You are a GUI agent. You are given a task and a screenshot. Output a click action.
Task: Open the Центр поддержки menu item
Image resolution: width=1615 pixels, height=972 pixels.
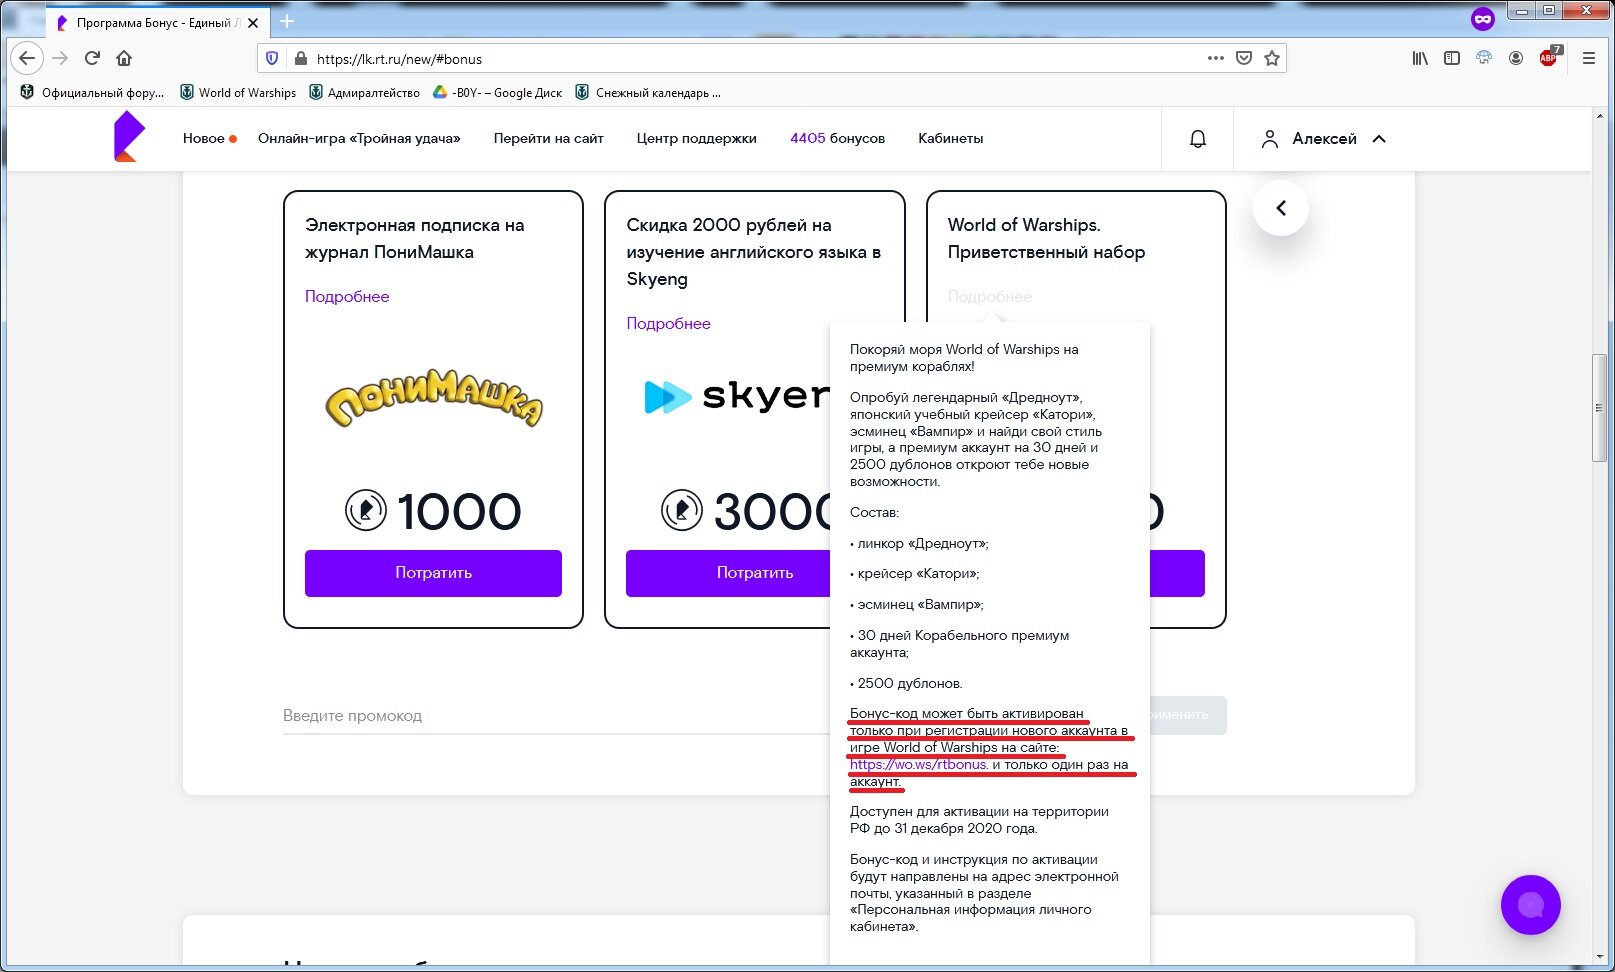pos(696,139)
